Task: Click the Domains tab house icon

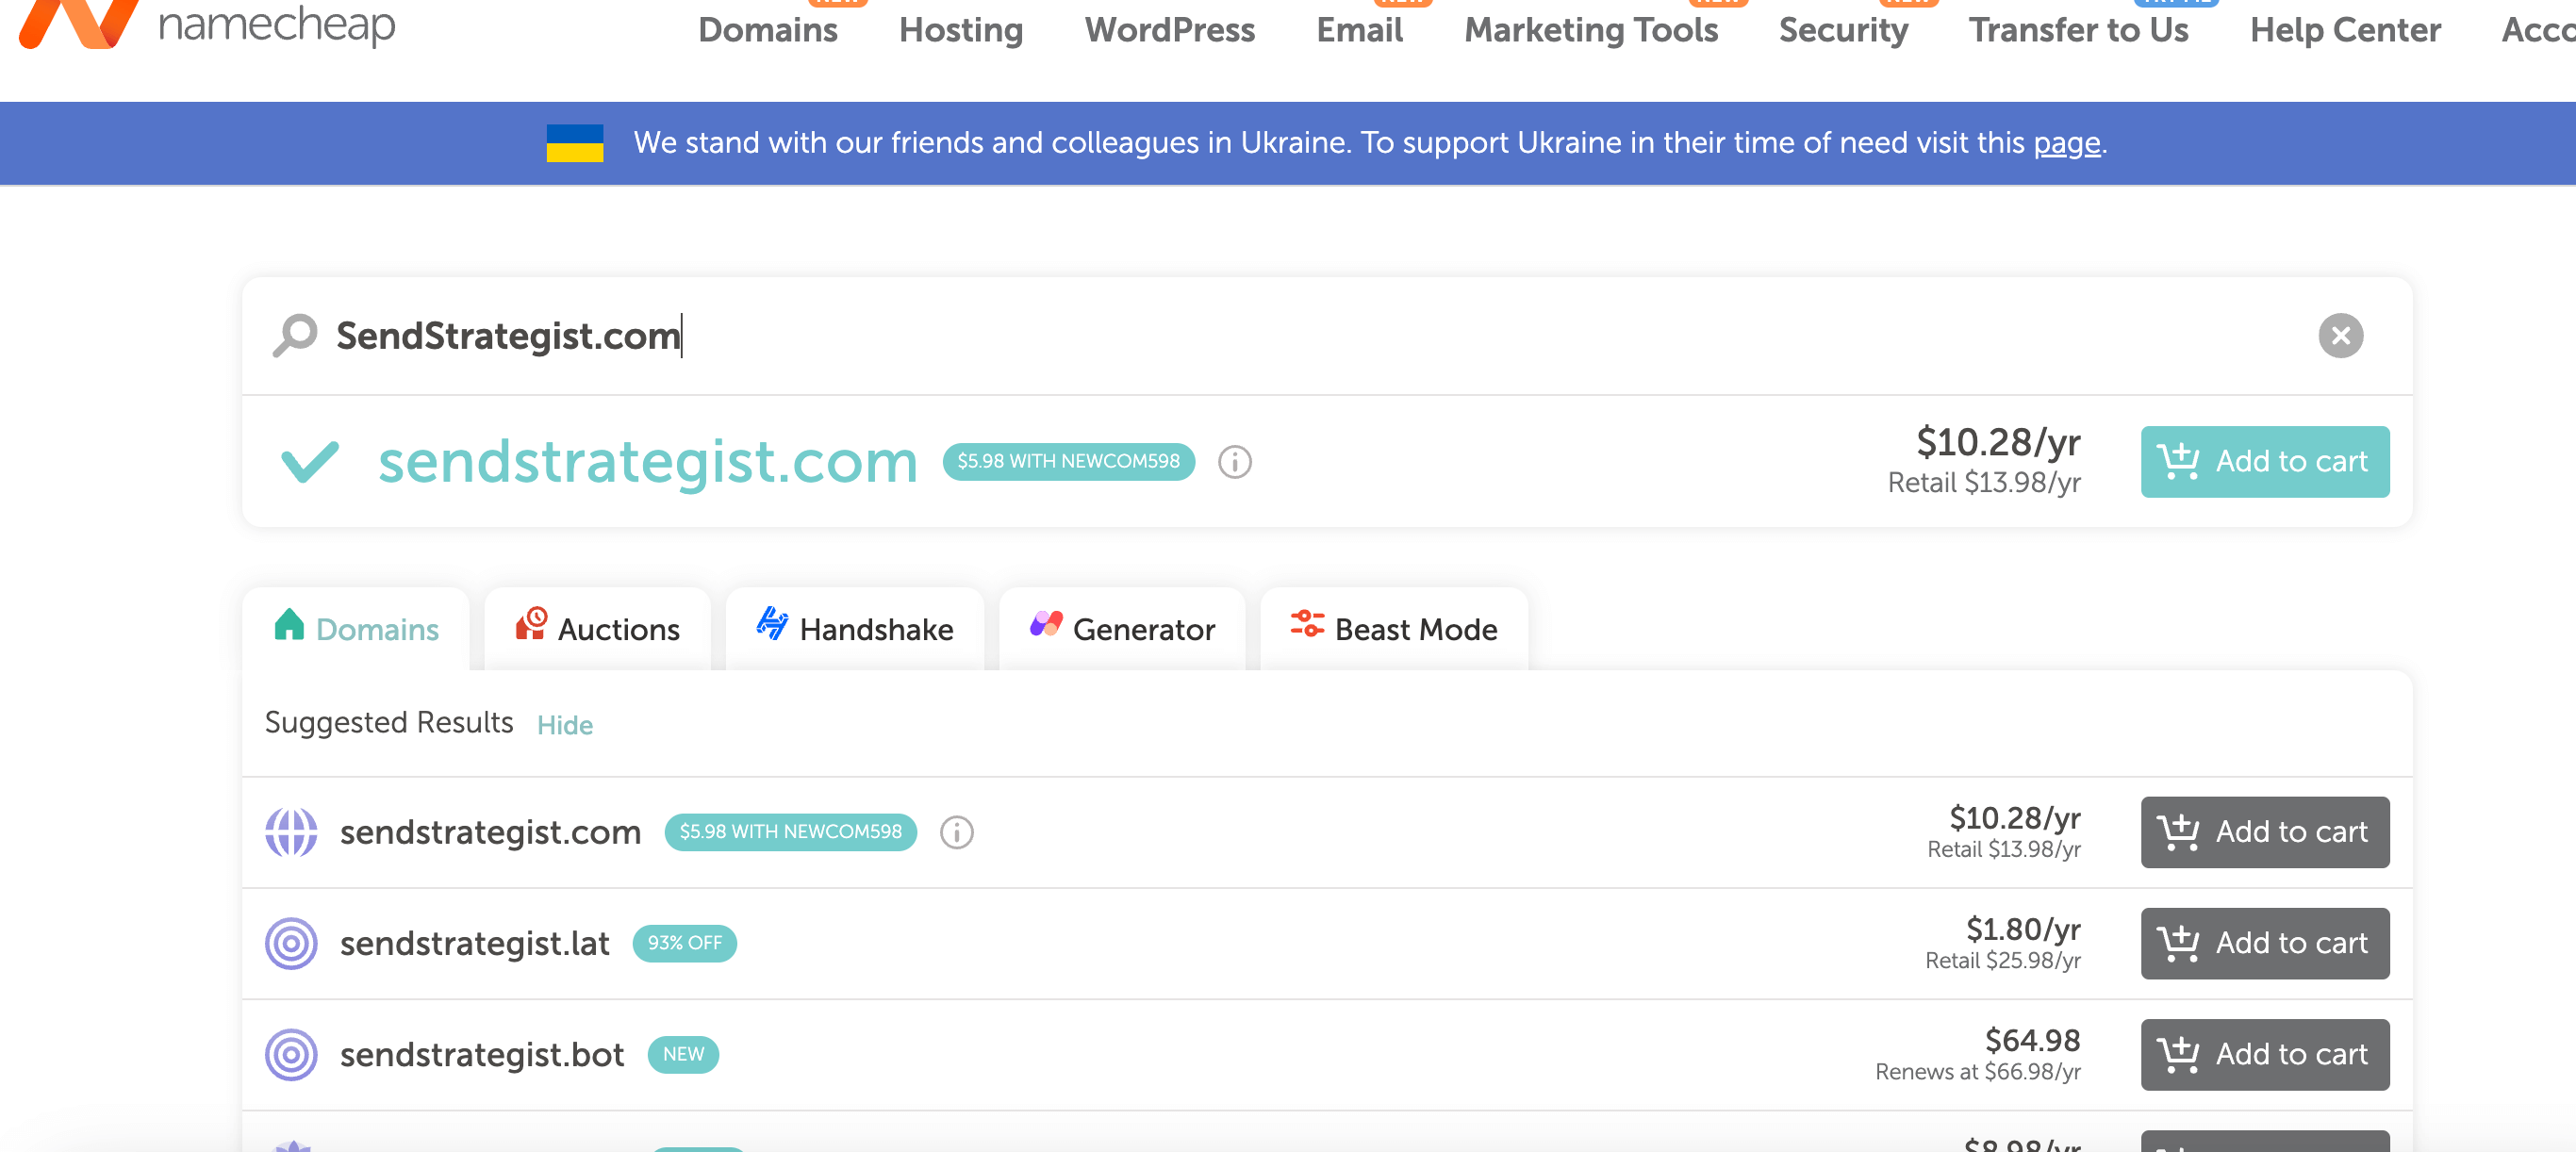Action: point(289,624)
